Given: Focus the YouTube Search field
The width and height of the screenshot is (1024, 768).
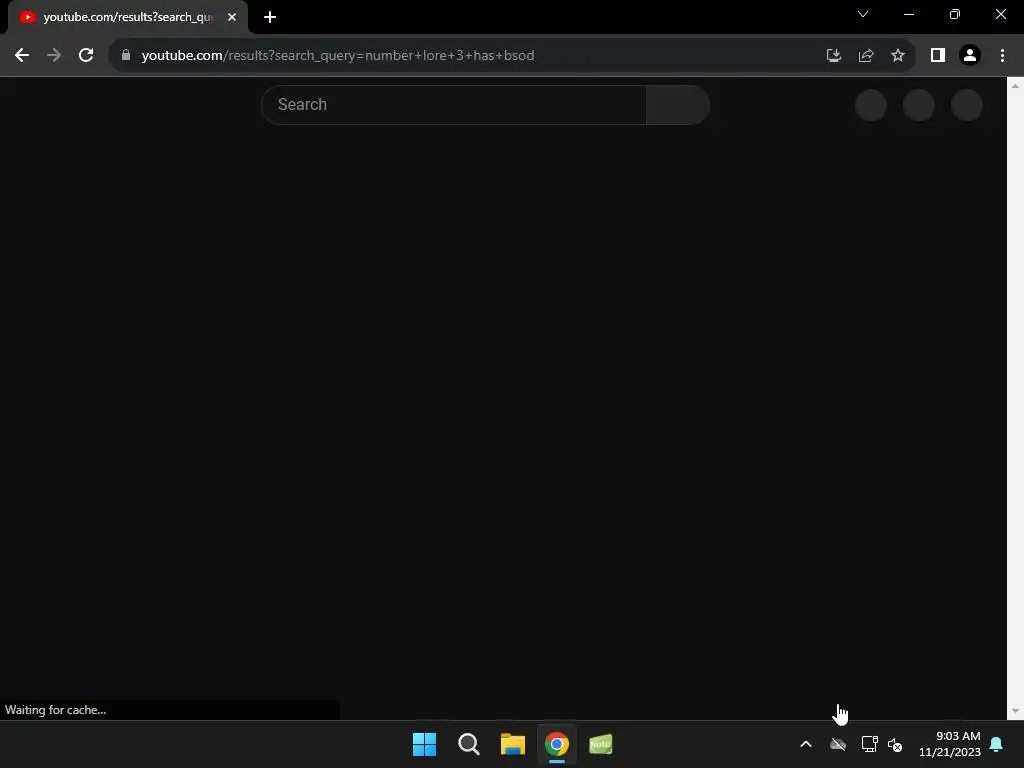Looking at the screenshot, I should [x=454, y=104].
